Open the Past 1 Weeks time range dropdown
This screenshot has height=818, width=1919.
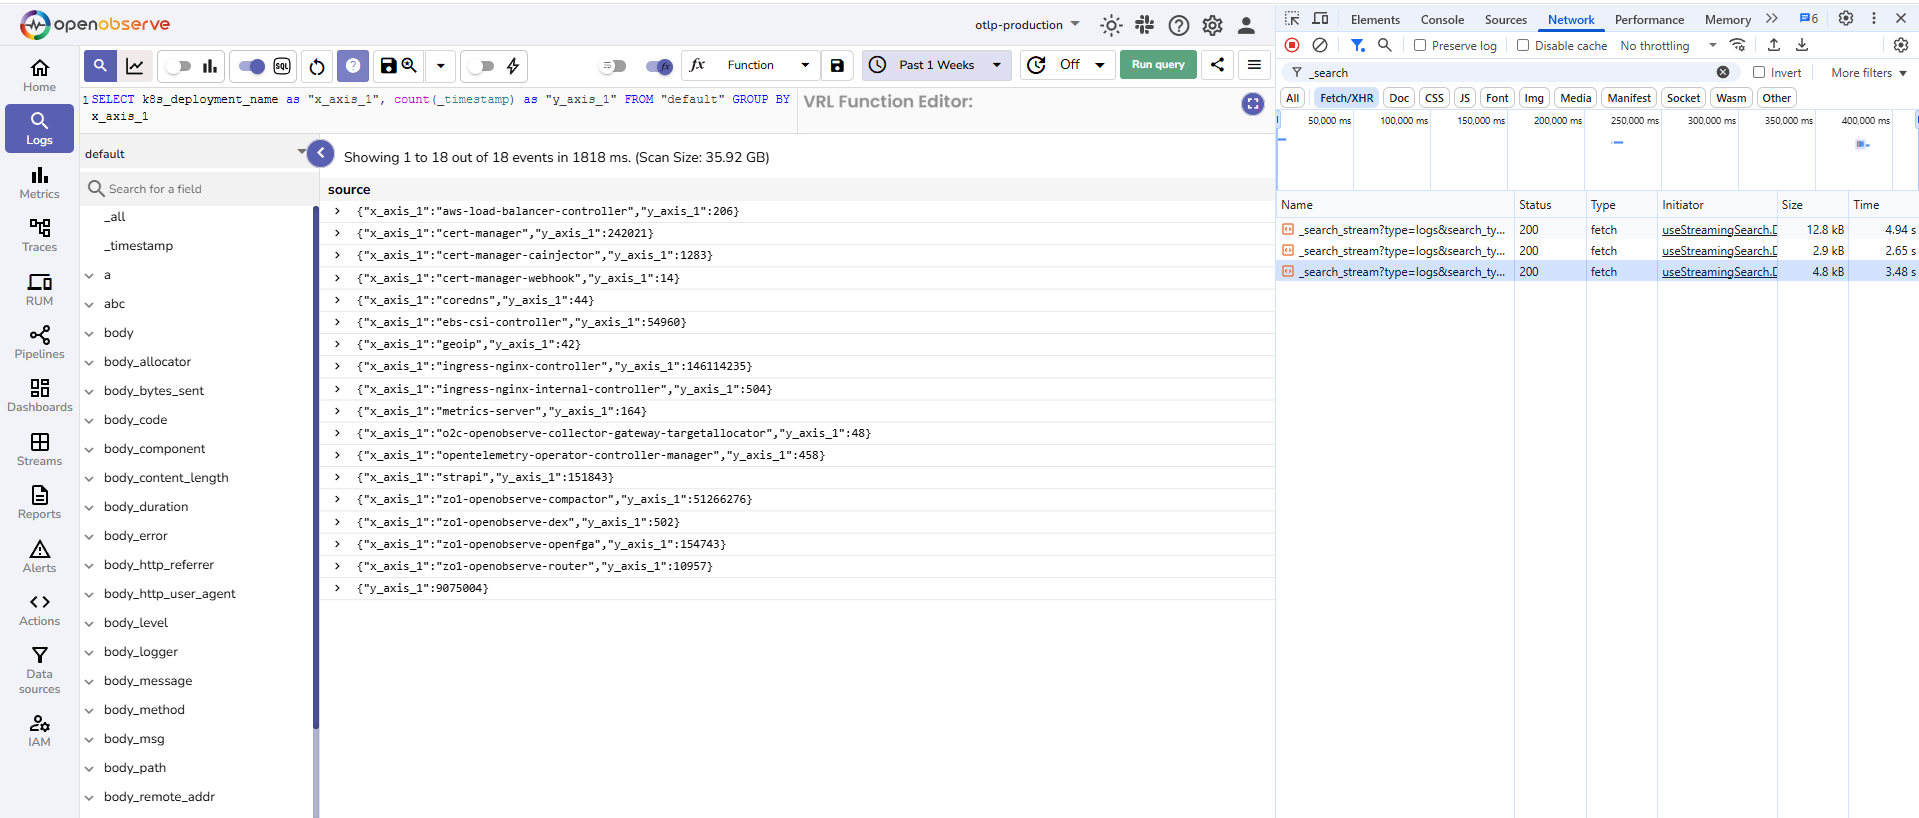(x=935, y=65)
